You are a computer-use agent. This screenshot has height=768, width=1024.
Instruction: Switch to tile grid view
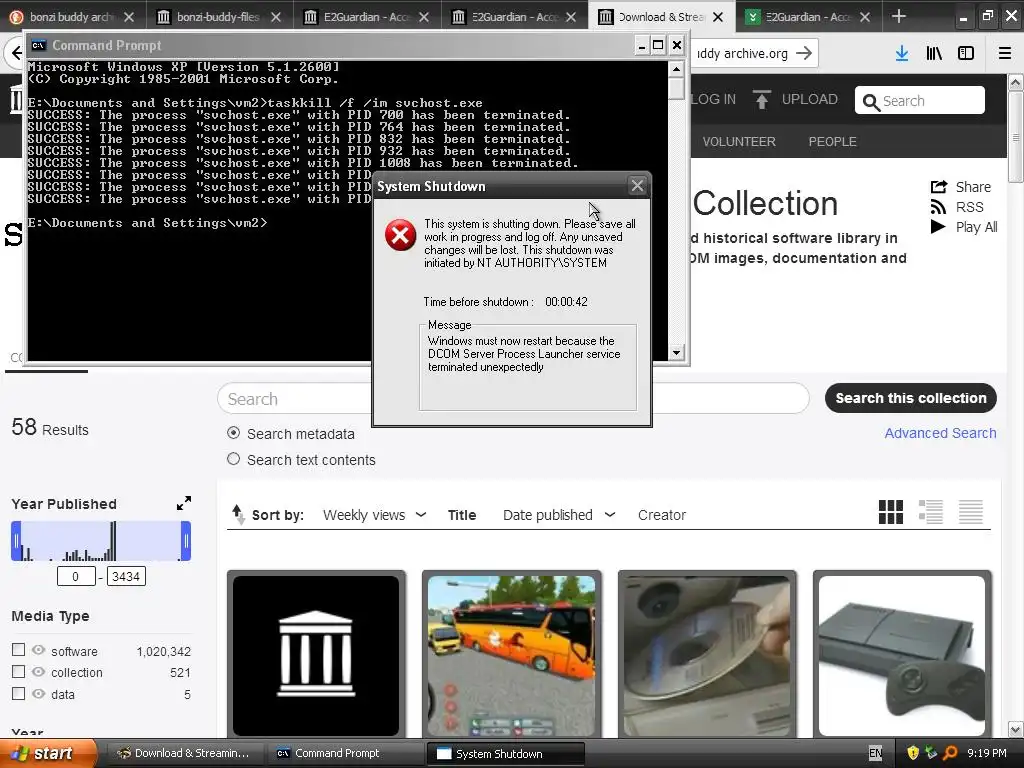pos(891,512)
